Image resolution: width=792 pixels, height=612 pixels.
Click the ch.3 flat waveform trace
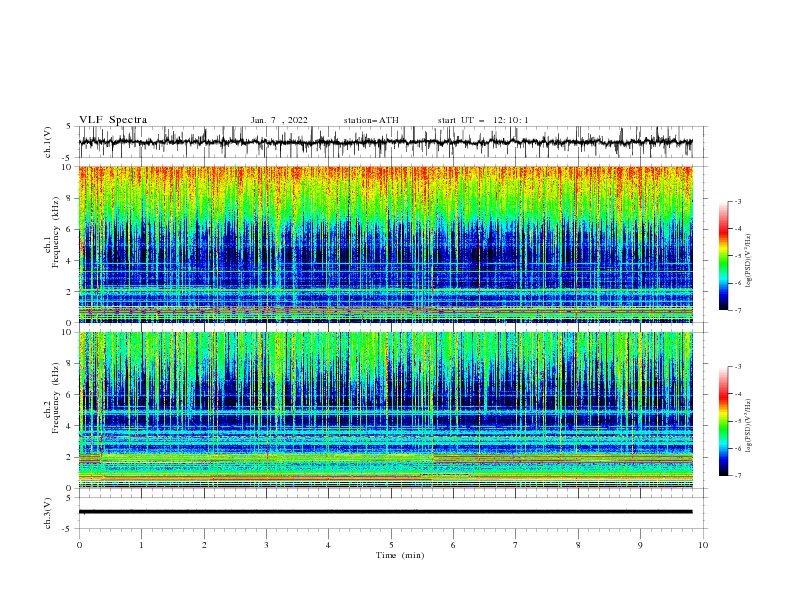pos(385,512)
